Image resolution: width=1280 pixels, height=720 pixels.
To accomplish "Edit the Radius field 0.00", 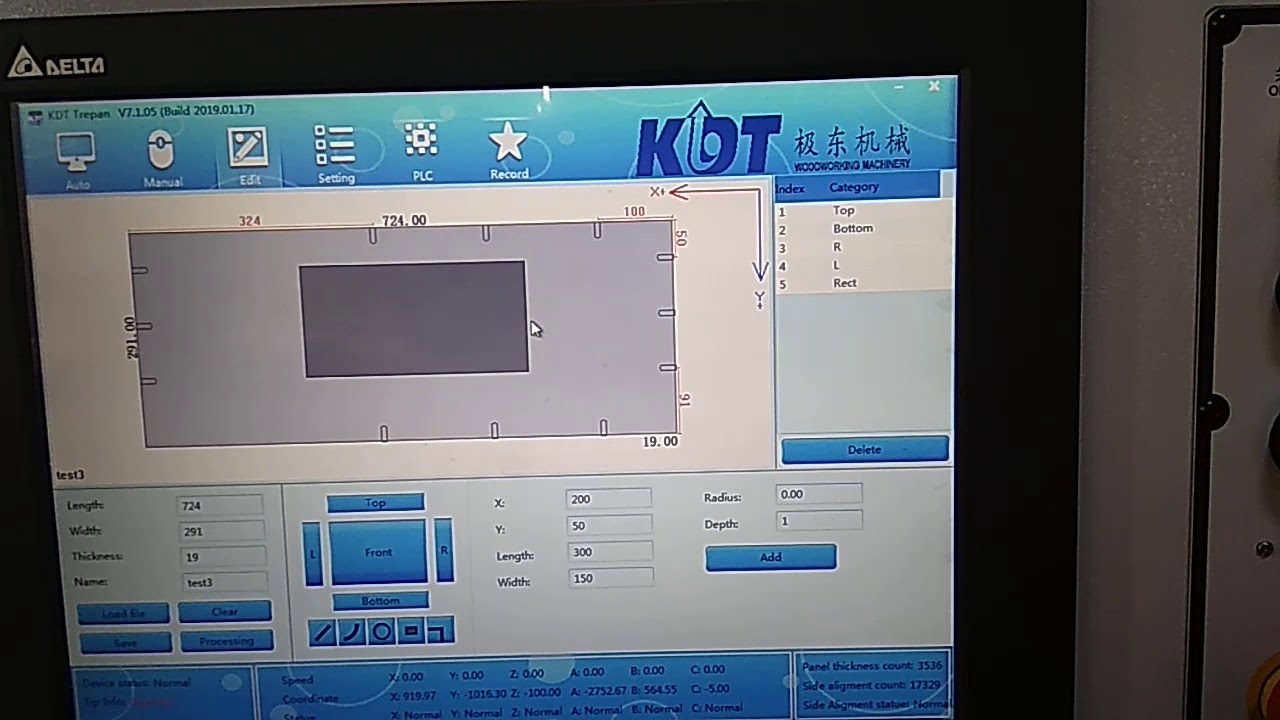I will (818, 493).
